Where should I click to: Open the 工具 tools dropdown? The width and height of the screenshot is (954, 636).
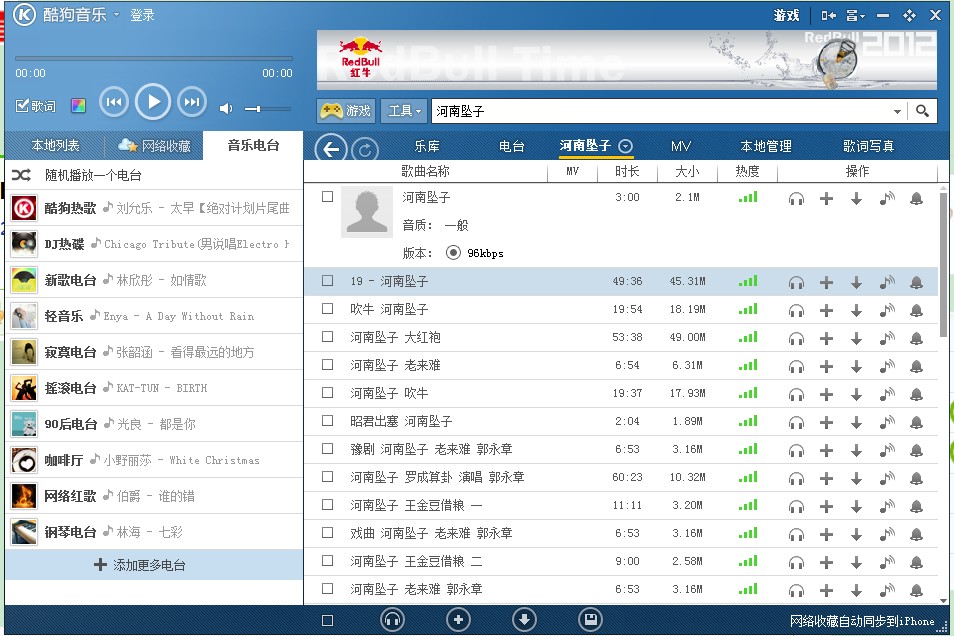(x=404, y=111)
